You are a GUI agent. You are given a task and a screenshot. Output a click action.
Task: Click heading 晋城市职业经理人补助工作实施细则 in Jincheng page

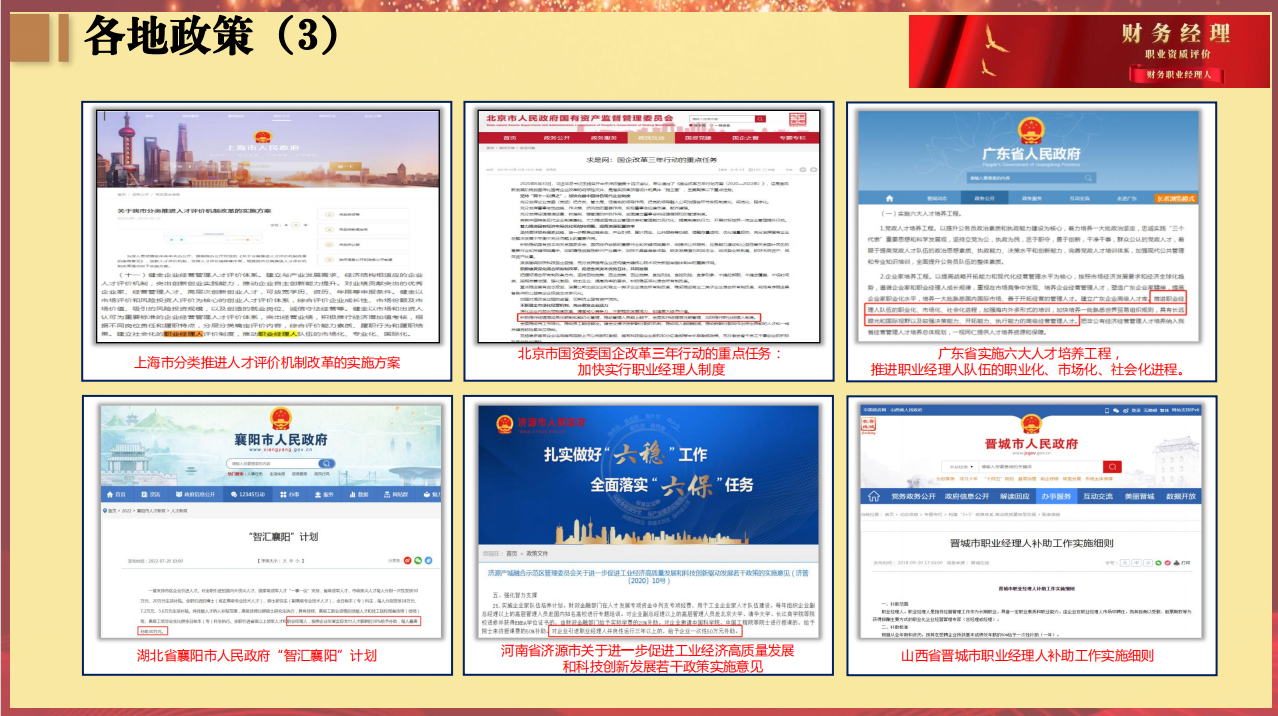1032,543
